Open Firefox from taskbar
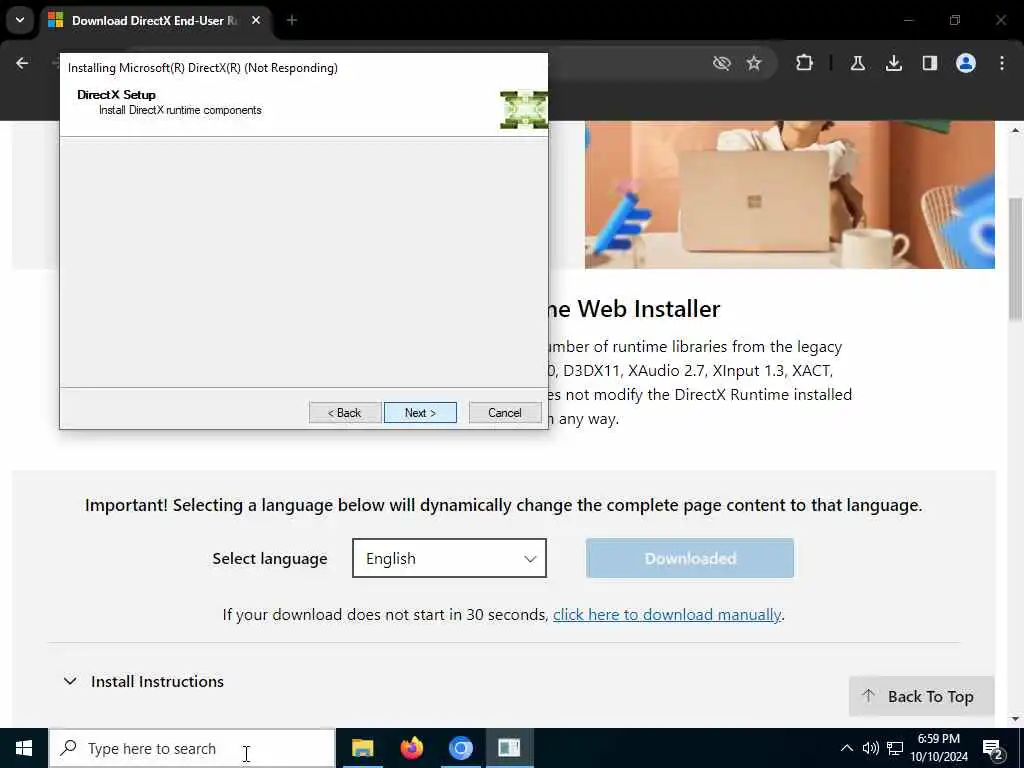This screenshot has height=768, width=1024. 411,748
